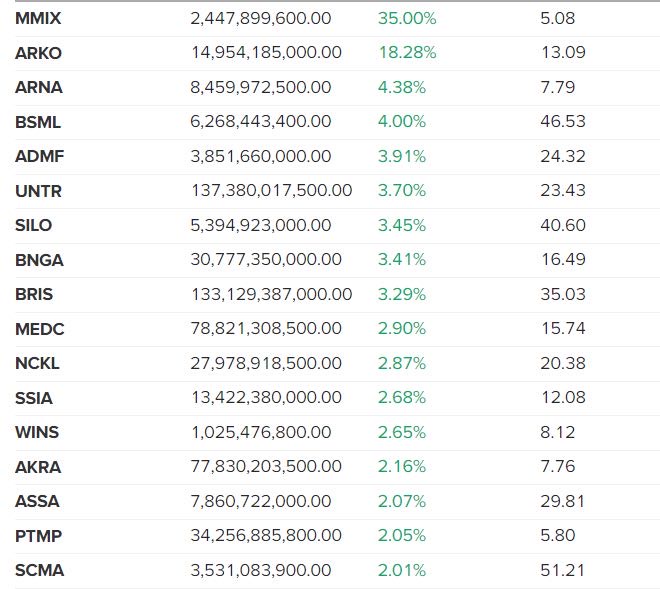Open the AKRA ticker link
Image resolution: width=660 pixels, height=589 pixels.
pos(38,467)
